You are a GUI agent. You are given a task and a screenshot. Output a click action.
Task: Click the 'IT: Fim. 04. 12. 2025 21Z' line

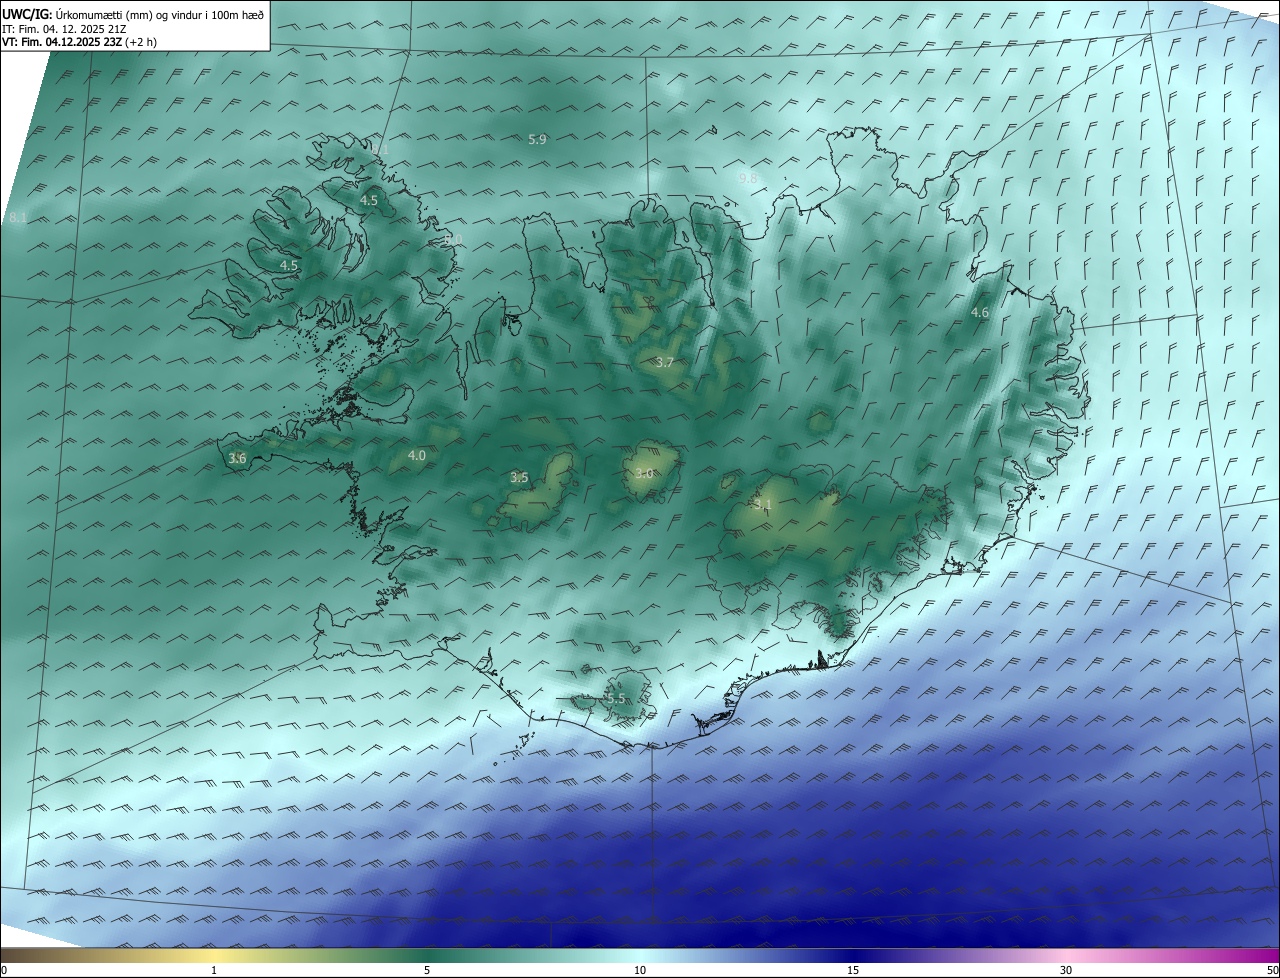64,28
